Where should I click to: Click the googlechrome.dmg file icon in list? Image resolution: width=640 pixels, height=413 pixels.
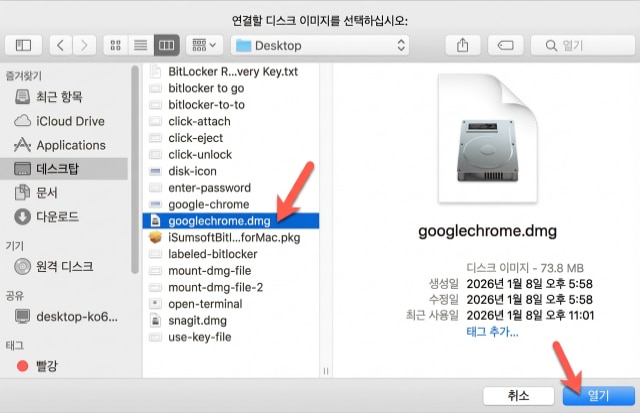(x=155, y=221)
